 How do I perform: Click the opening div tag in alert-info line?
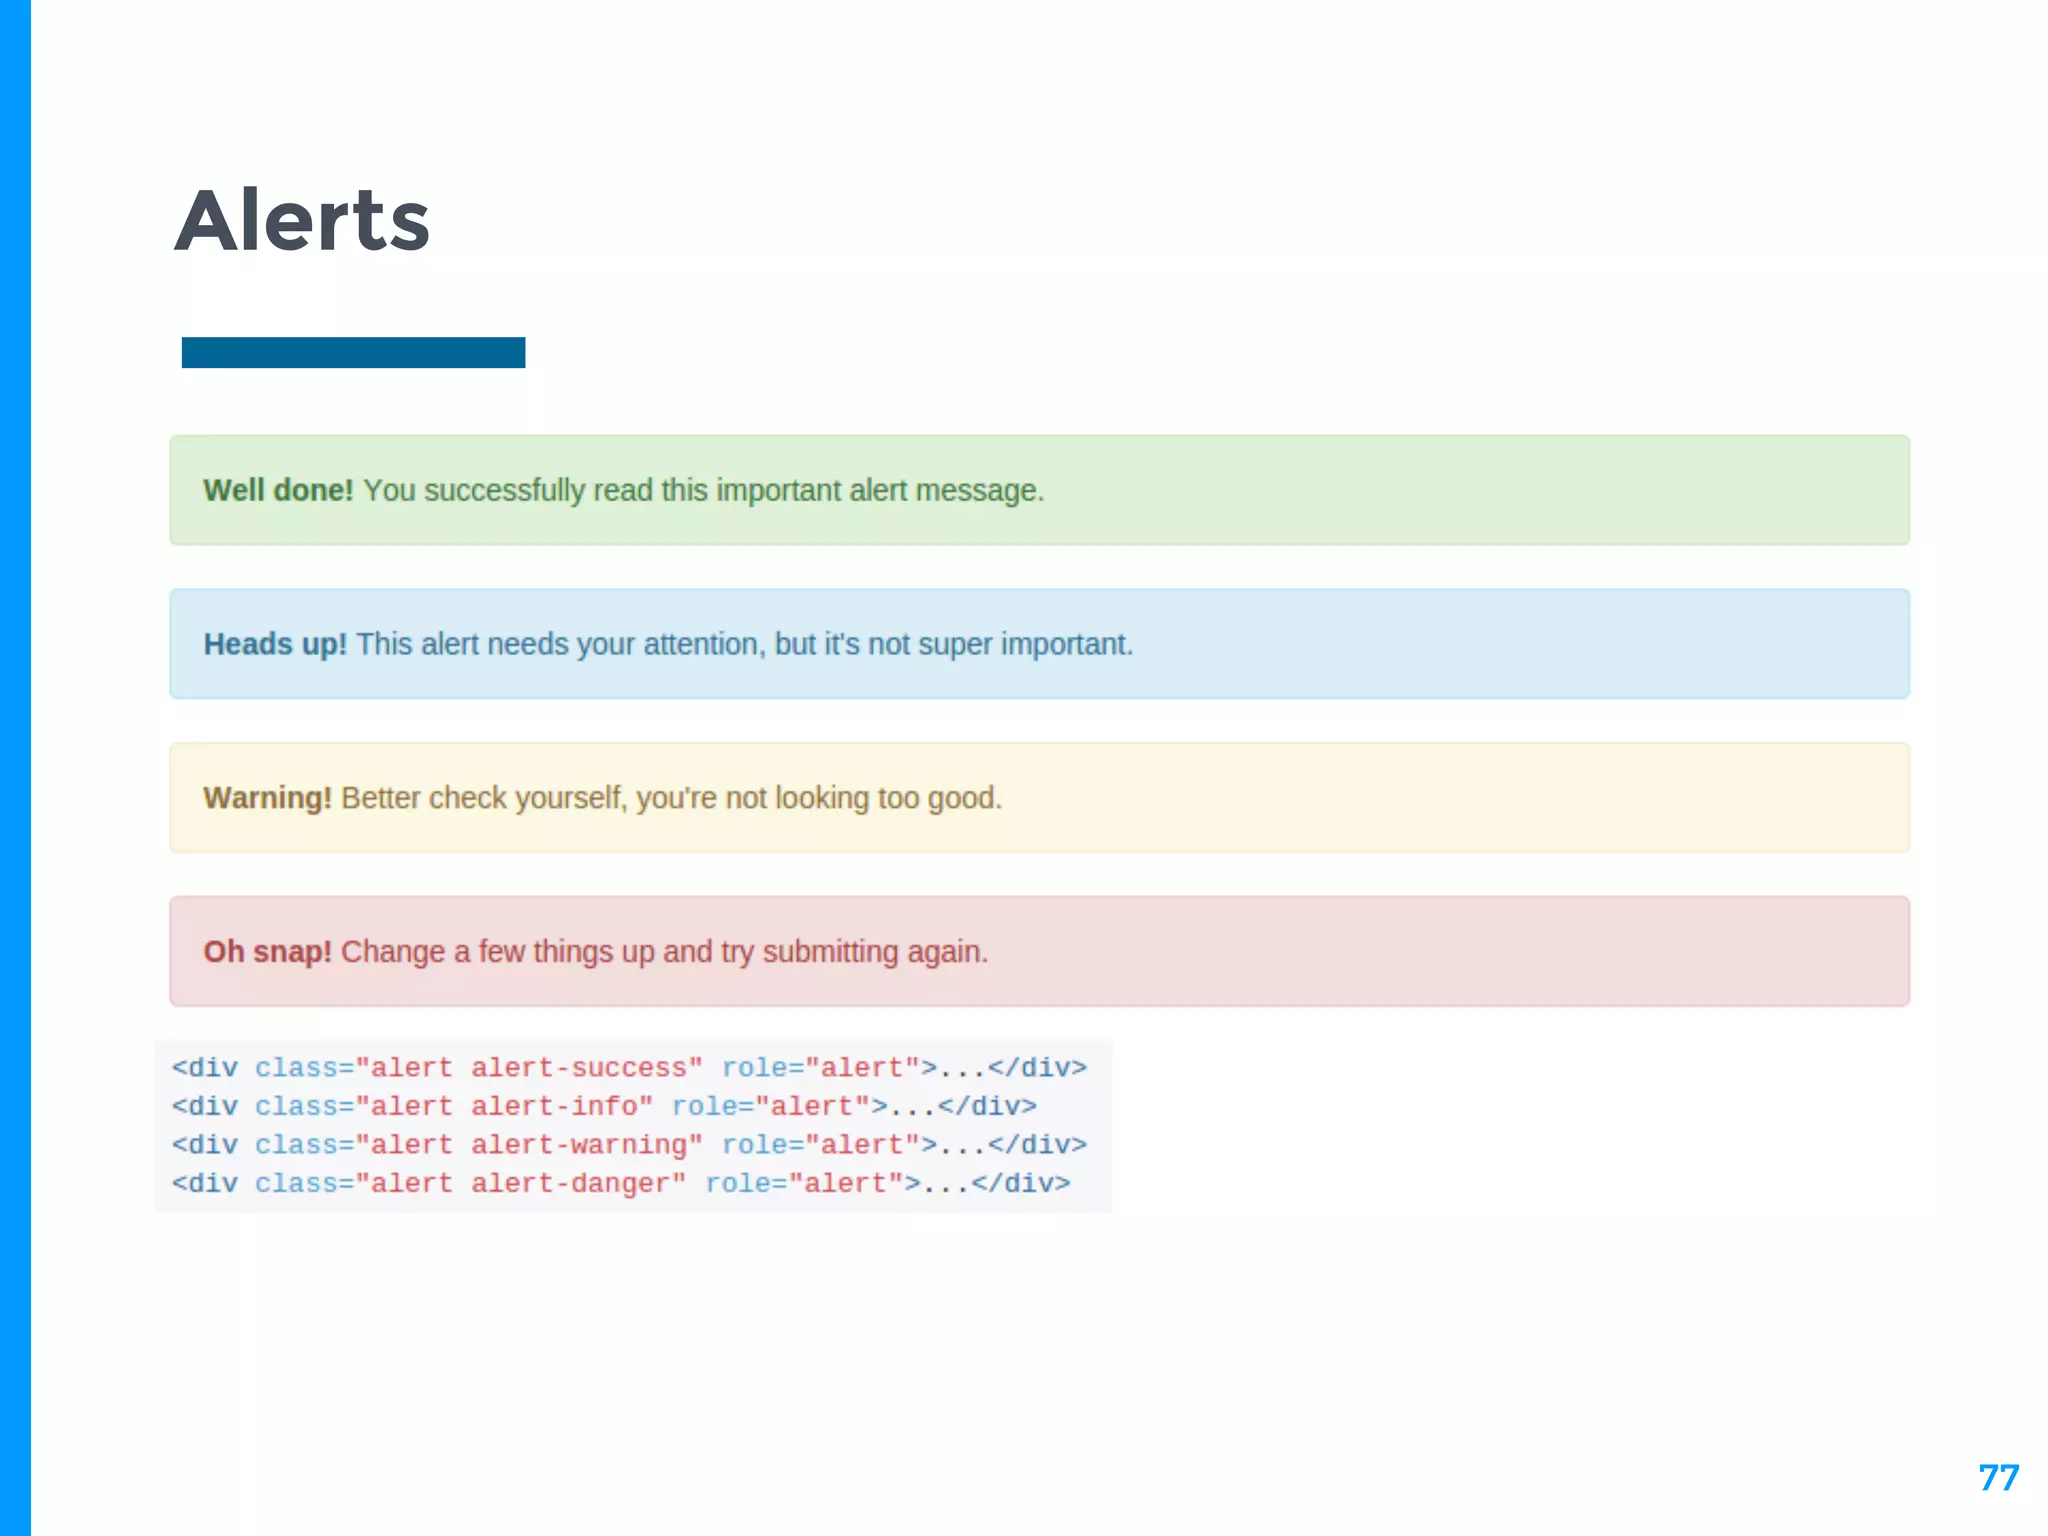pos(205,1107)
